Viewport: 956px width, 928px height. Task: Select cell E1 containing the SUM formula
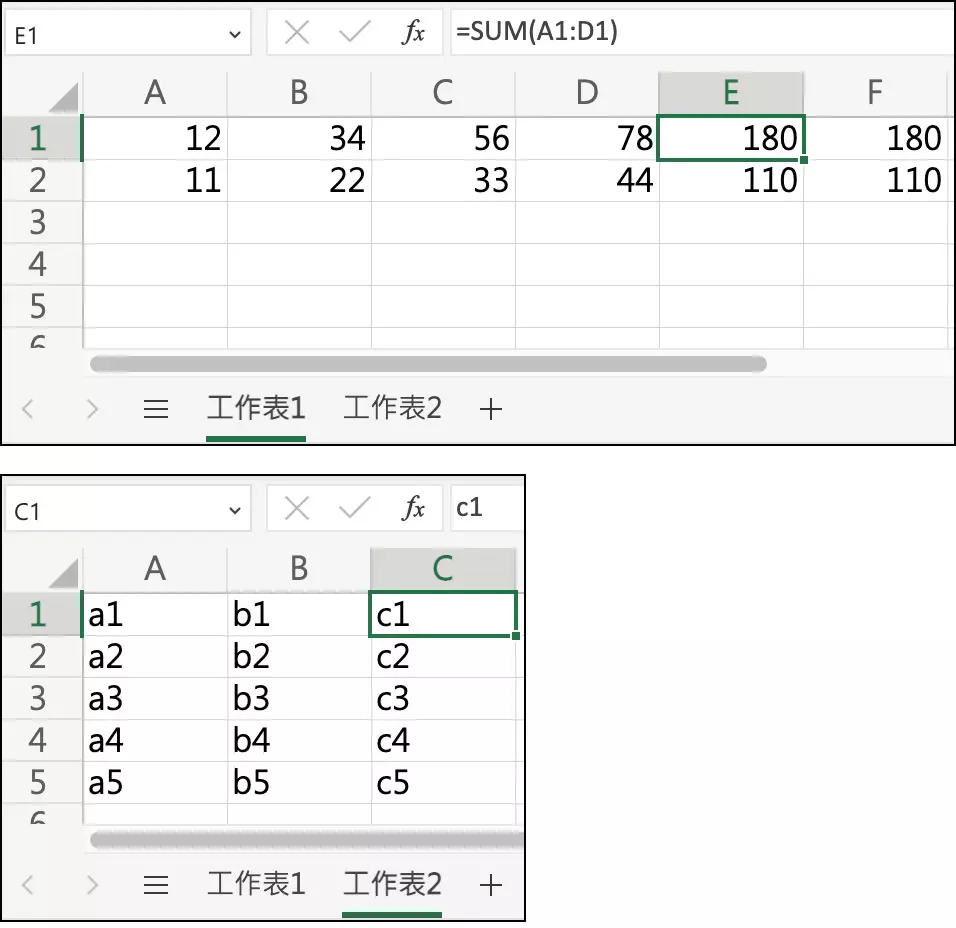[x=730, y=137]
